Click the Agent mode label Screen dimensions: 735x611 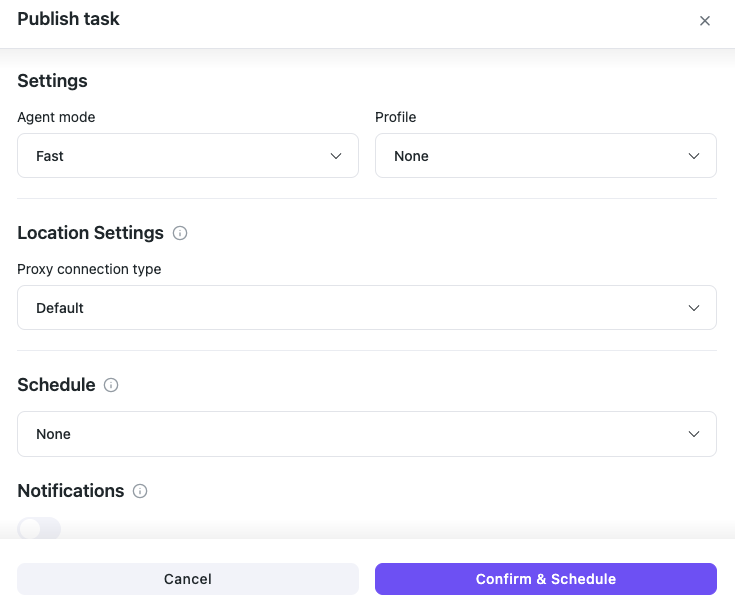pyautogui.click(x=56, y=117)
